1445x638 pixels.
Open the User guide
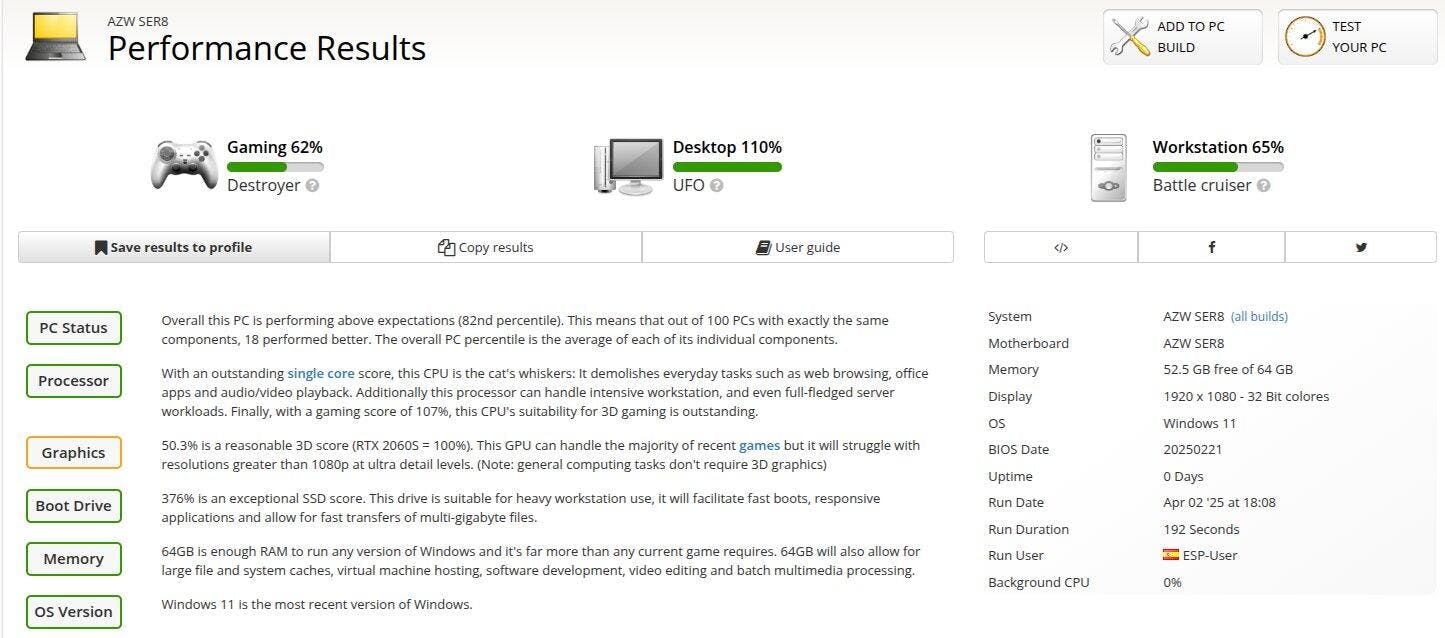pos(798,247)
